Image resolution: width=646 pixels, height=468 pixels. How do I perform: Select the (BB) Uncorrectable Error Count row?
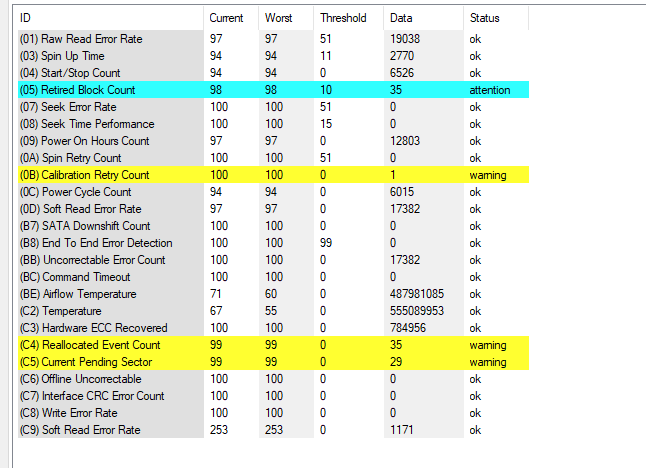(x=274, y=260)
